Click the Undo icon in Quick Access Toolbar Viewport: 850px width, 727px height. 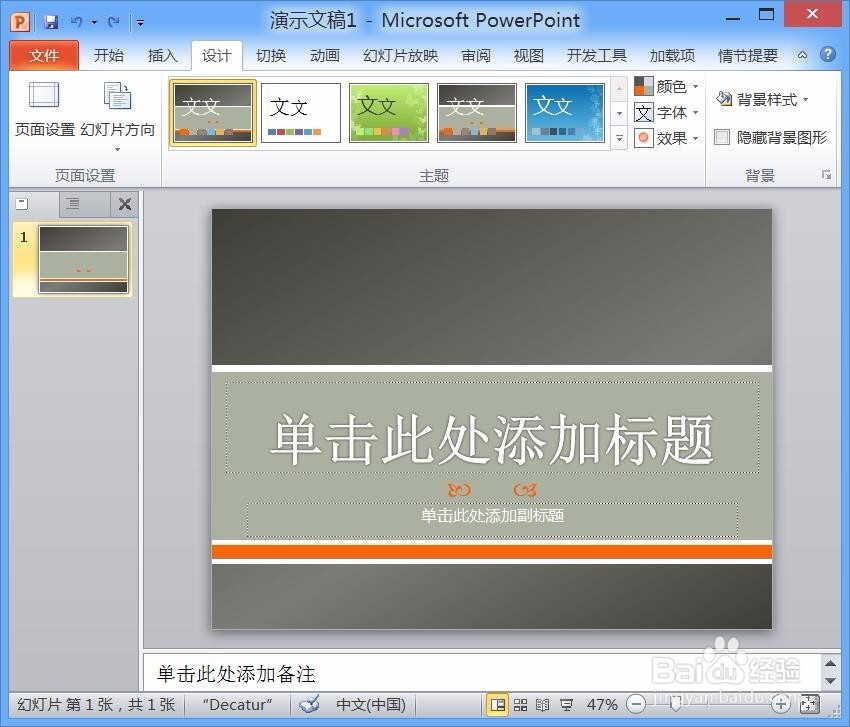coord(76,20)
